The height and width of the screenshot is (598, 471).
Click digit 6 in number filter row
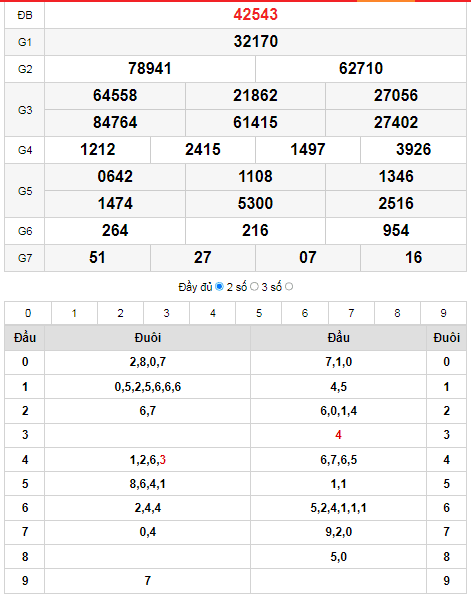[x=305, y=313]
